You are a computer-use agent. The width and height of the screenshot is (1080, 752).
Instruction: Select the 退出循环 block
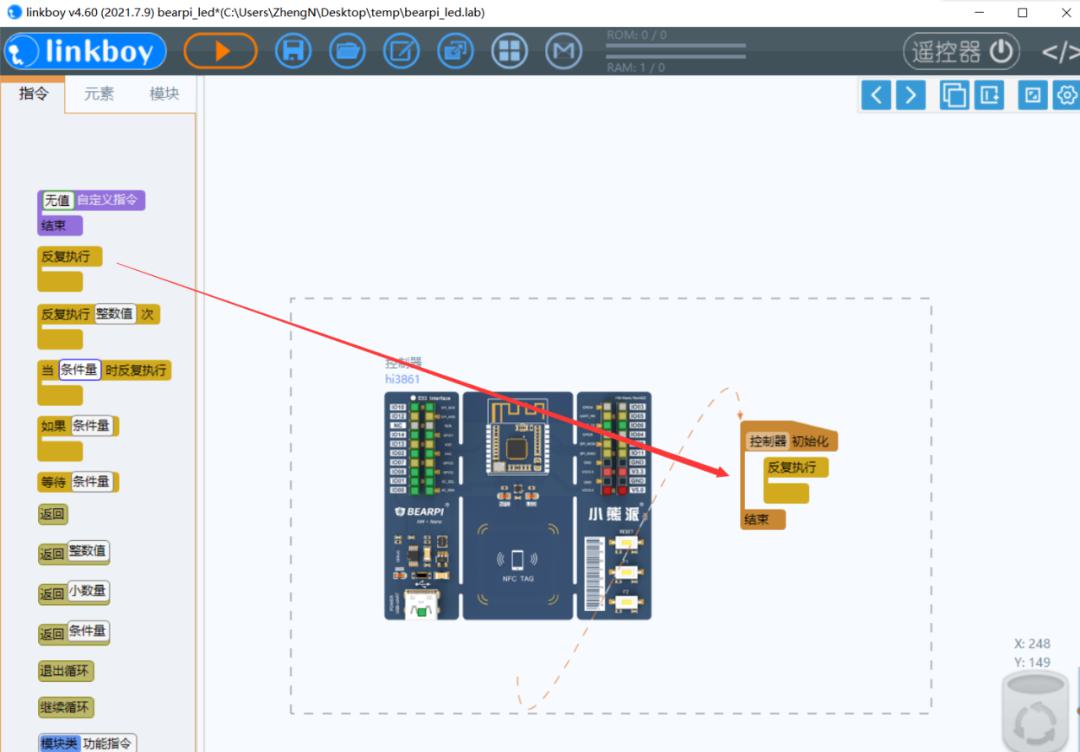[x=65, y=671]
